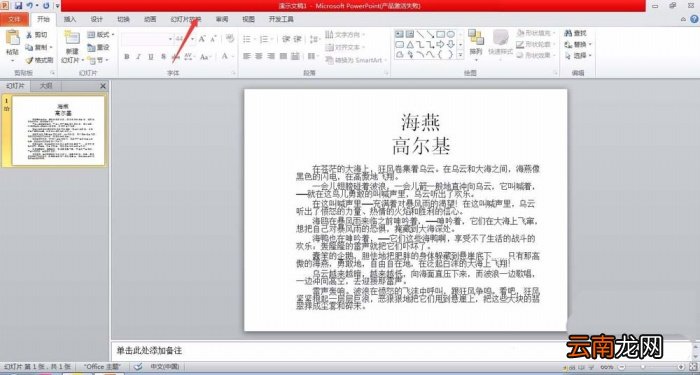The image size is (700, 375).
Task: Toggle Italic formatting
Action: (x=138, y=57)
